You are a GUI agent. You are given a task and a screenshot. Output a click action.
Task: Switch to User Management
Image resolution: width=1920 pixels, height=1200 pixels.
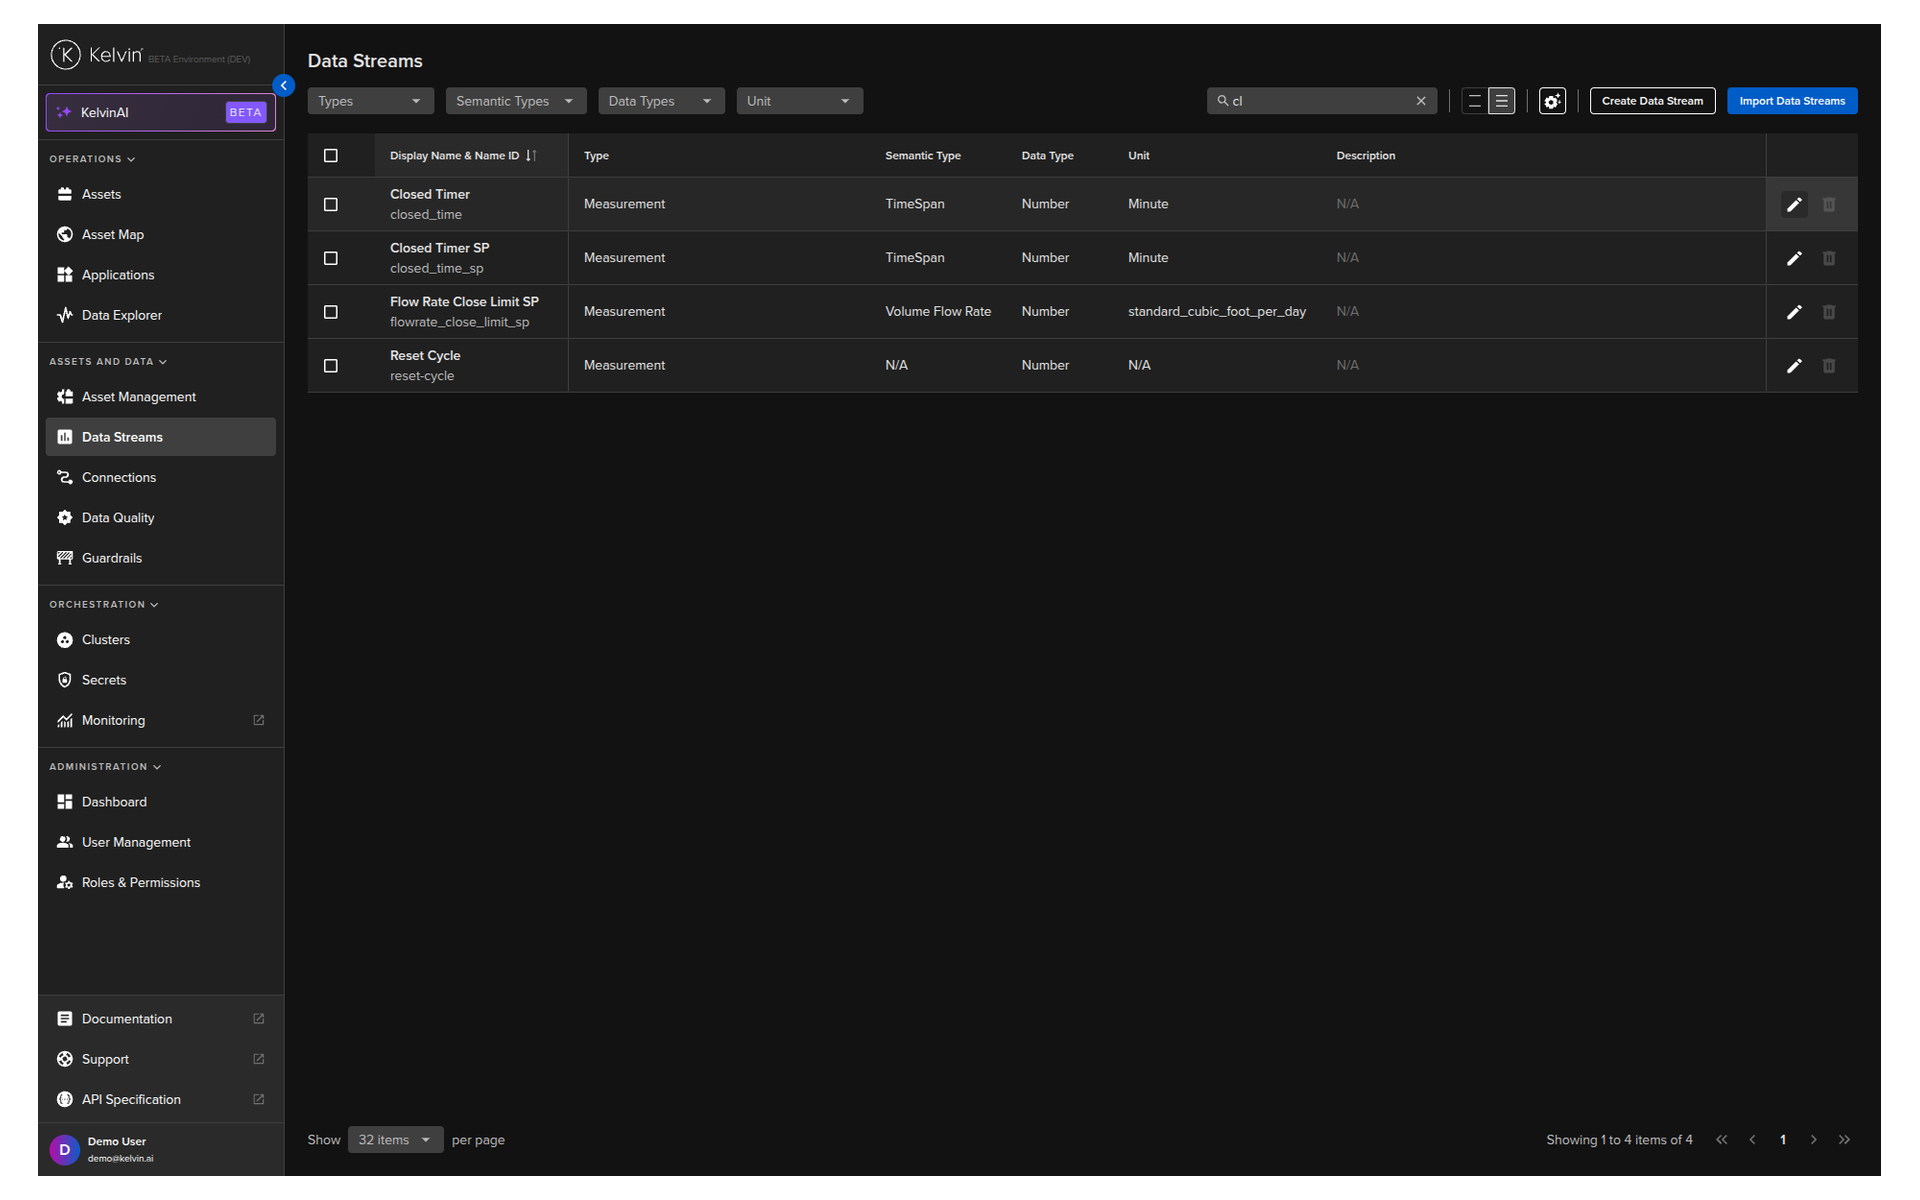coord(136,841)
